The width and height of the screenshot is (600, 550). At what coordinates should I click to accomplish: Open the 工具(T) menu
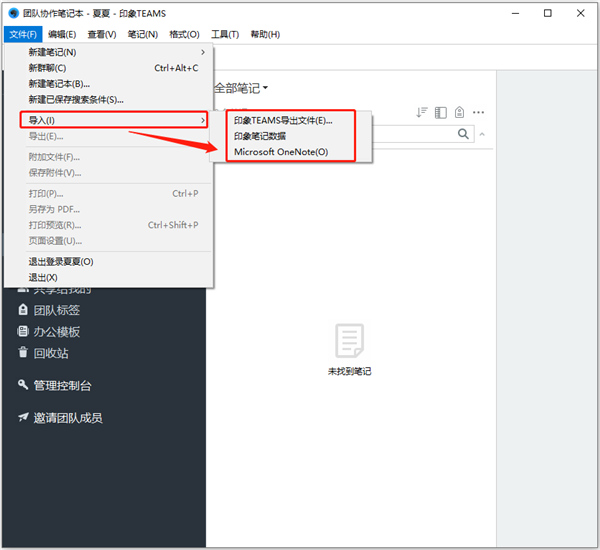pos(226,34)
